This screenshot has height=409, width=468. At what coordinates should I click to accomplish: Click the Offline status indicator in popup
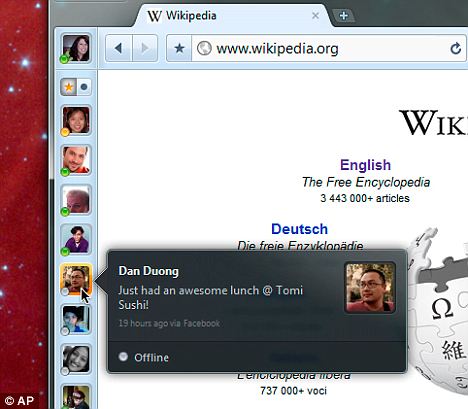tap(144, 357)
